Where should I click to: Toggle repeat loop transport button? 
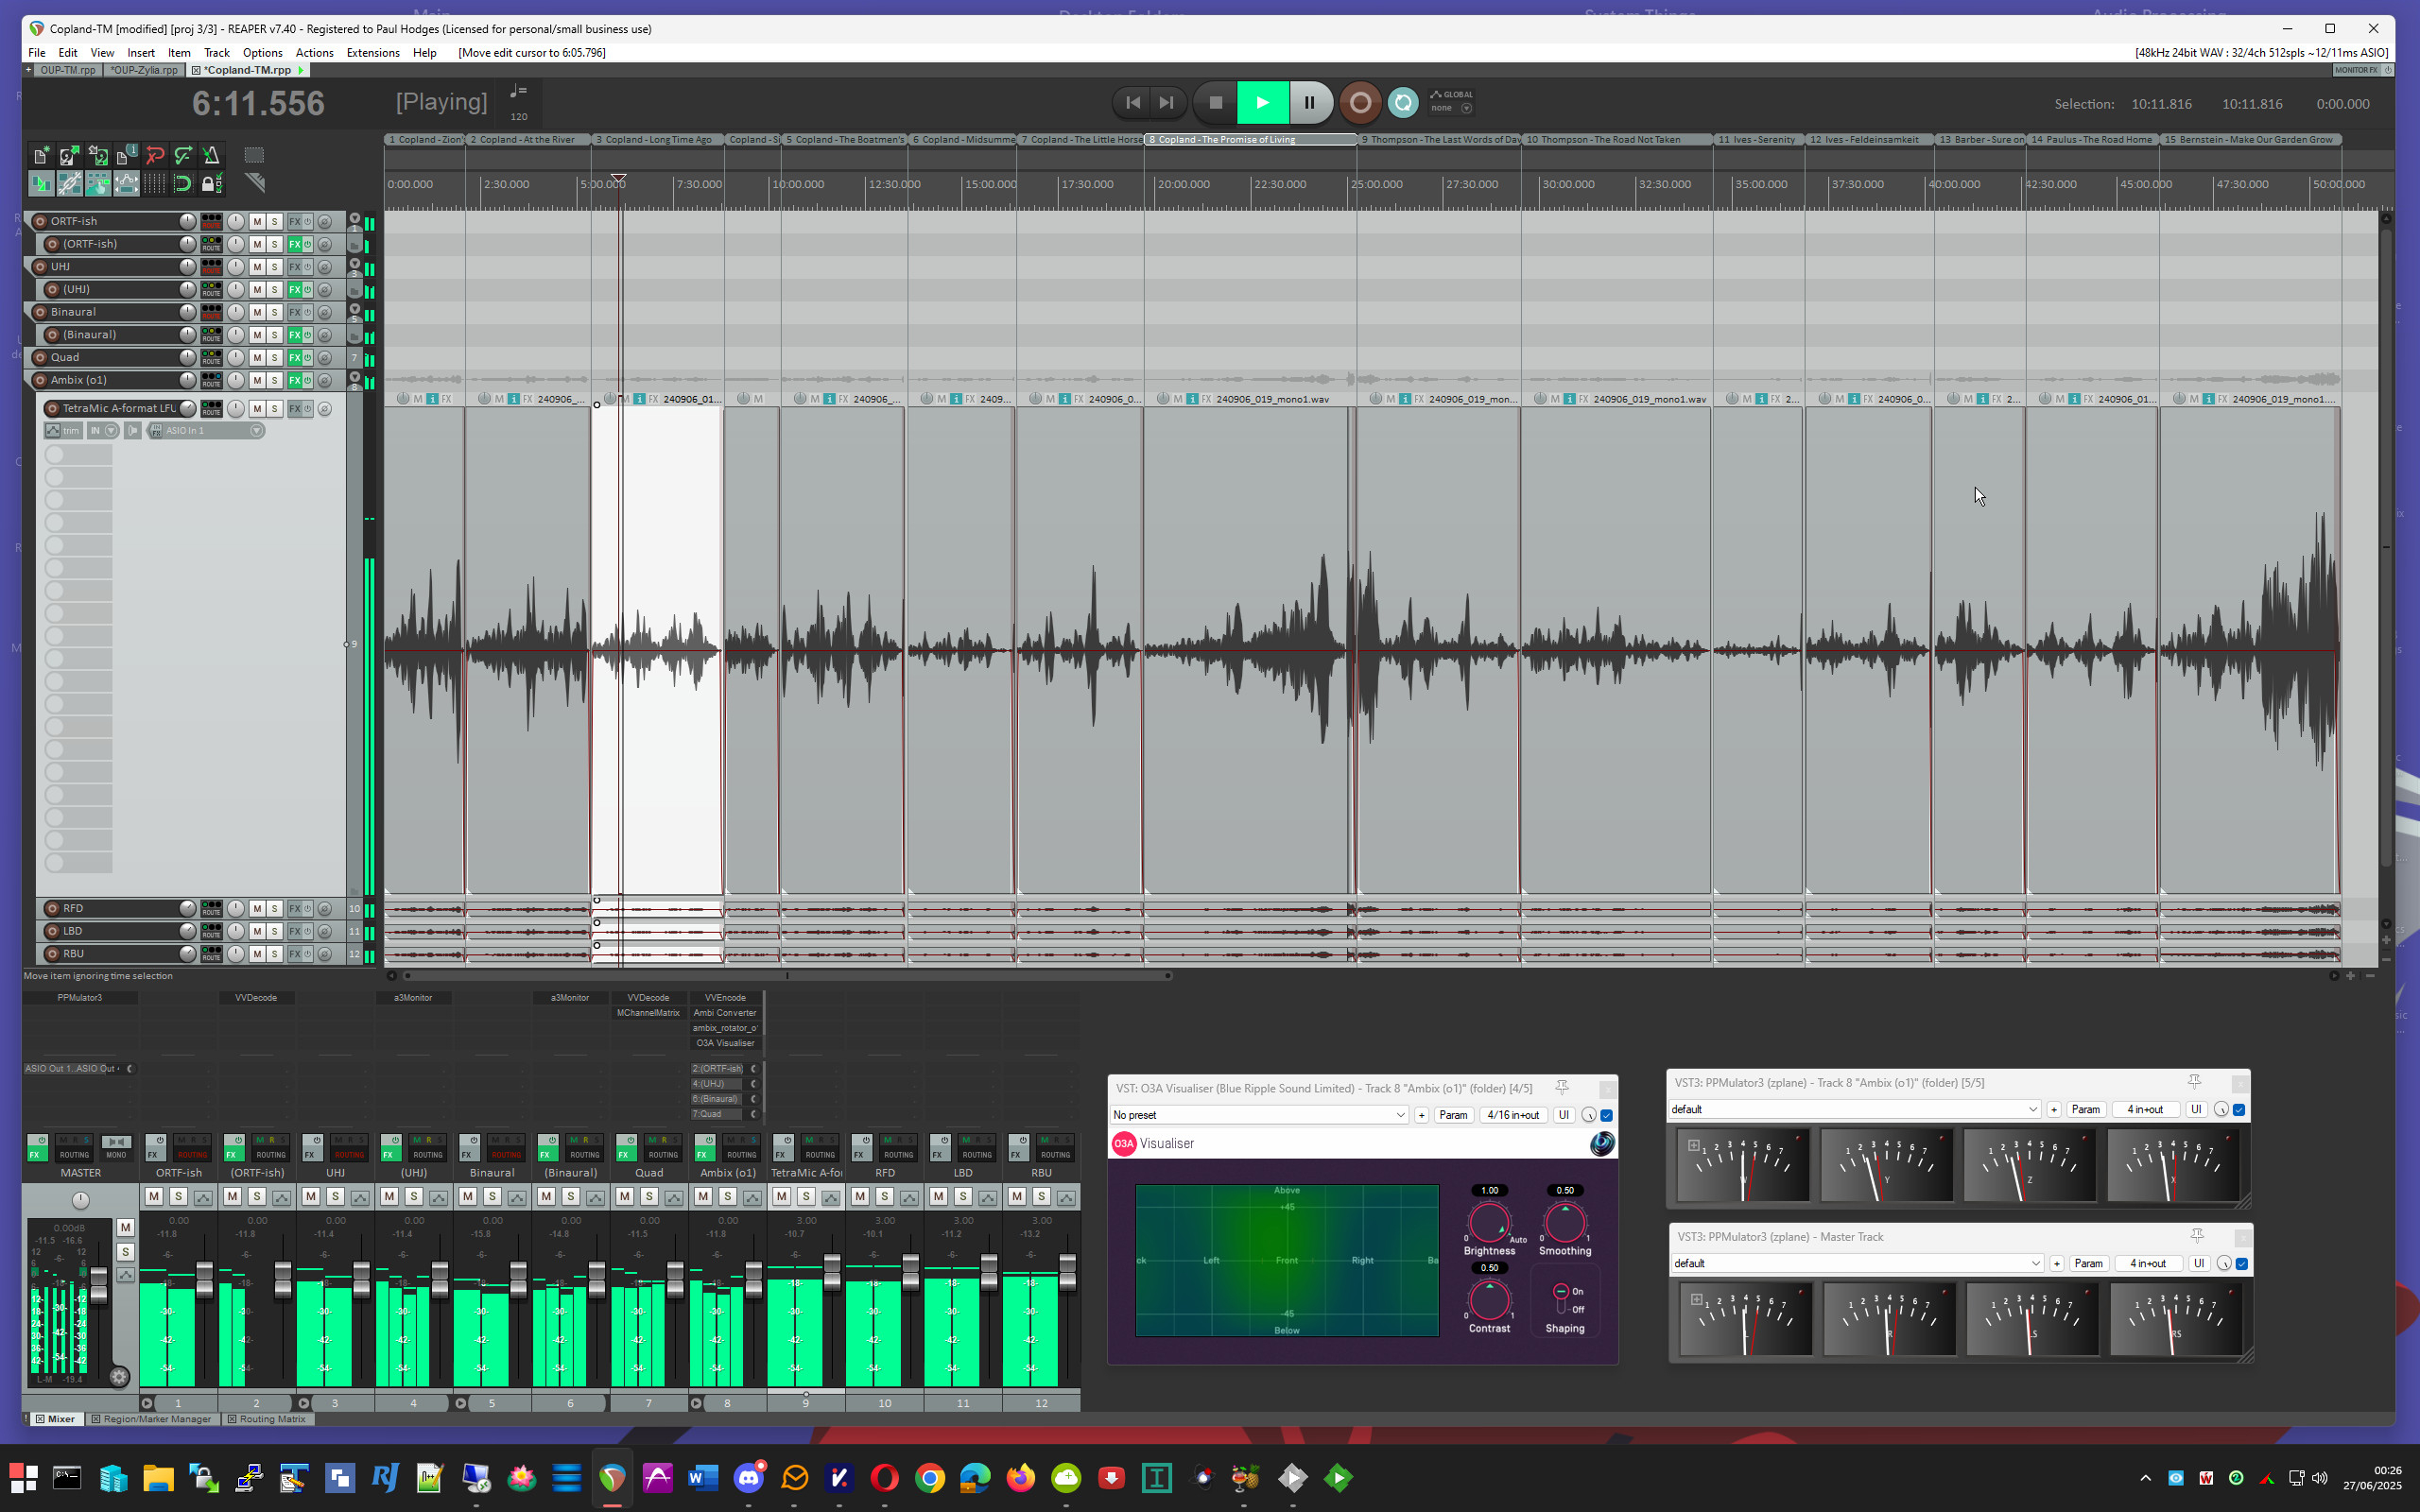(x=1403, y=103)
